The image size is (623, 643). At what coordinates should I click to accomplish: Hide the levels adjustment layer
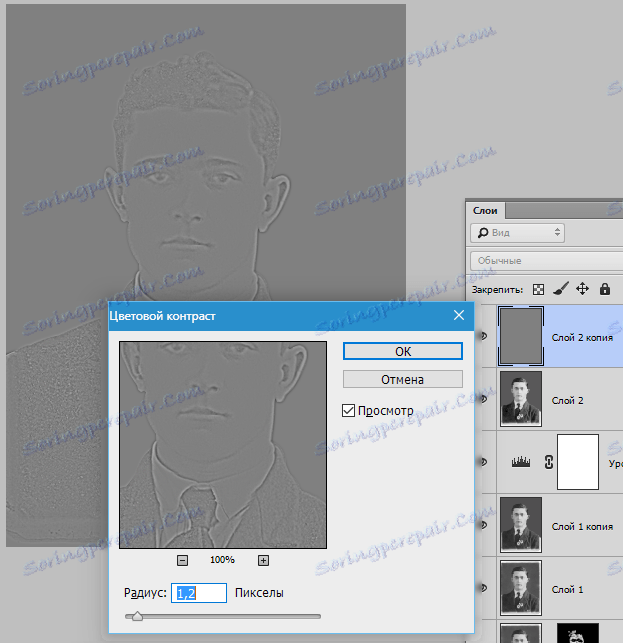pyautogui.click(x=483, y=462)
